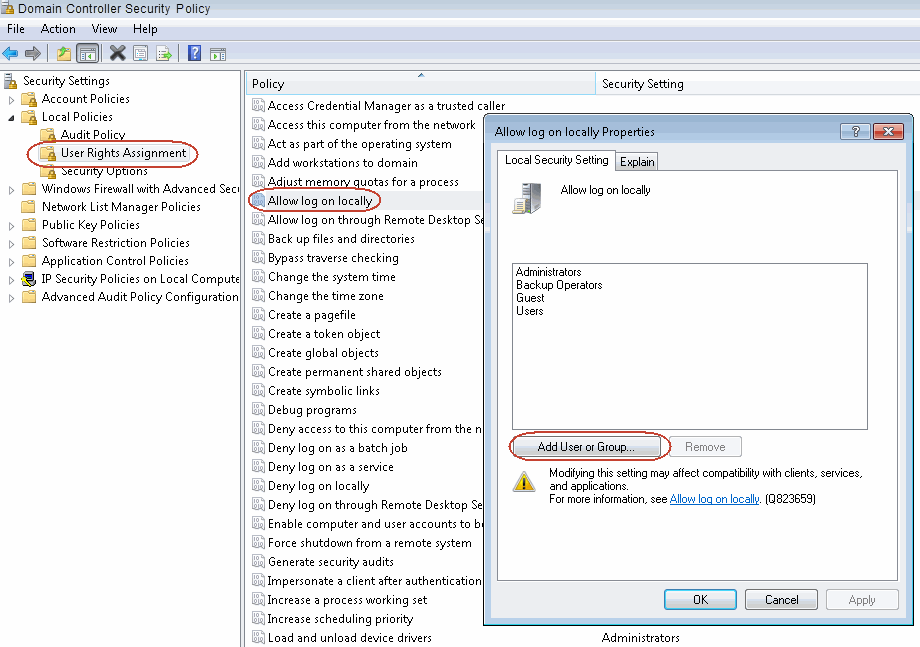The height and width of the screenshot is (647, 920).
Task: Click the Debug programs policy icon
Action: click(258, 409)
